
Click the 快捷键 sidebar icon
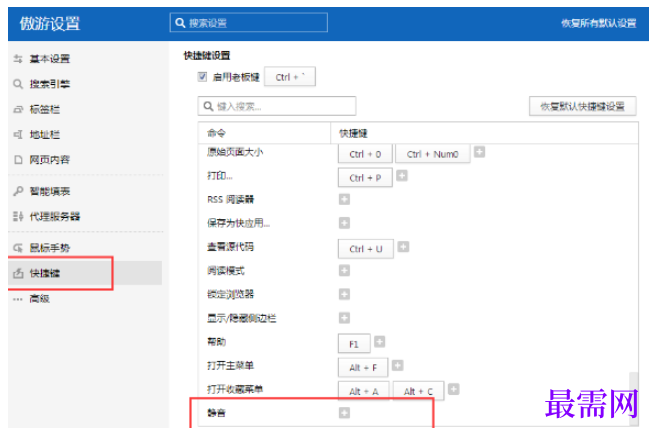(x=18, y=273)
